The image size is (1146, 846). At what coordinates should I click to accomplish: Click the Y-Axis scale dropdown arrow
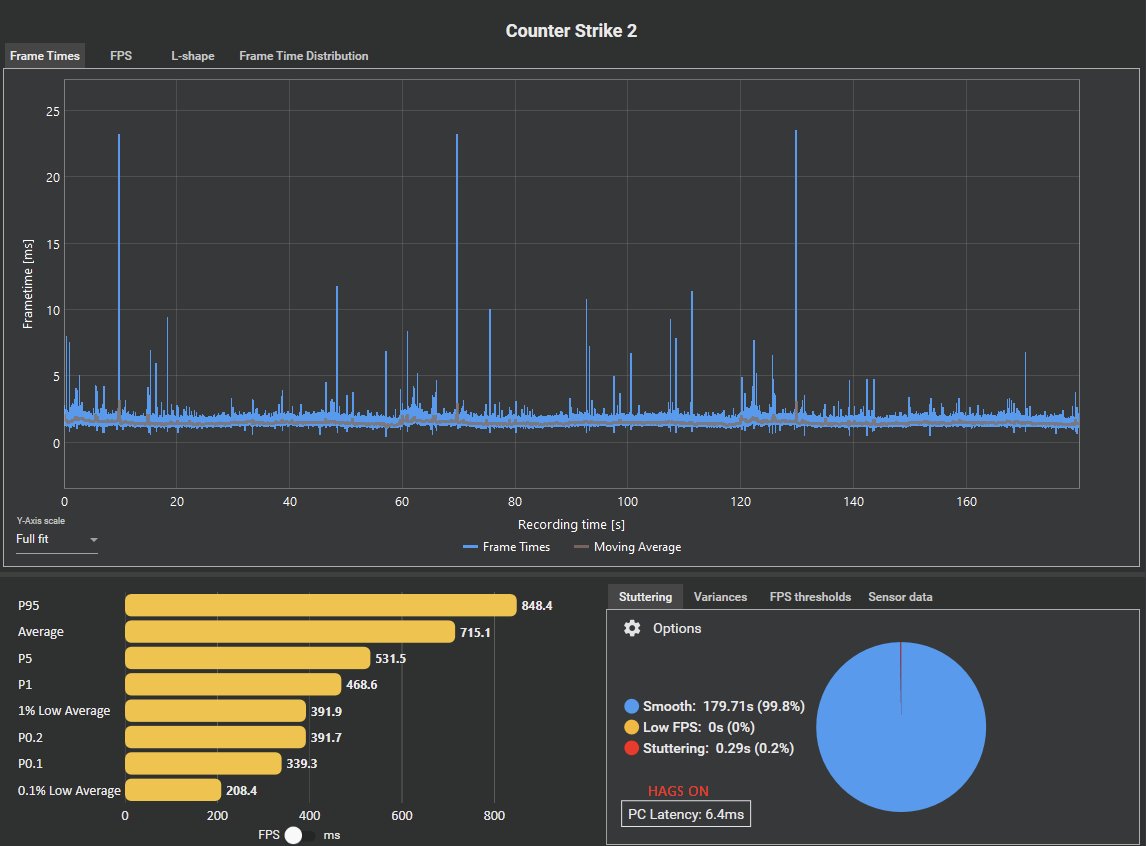(x=94, y=540)
